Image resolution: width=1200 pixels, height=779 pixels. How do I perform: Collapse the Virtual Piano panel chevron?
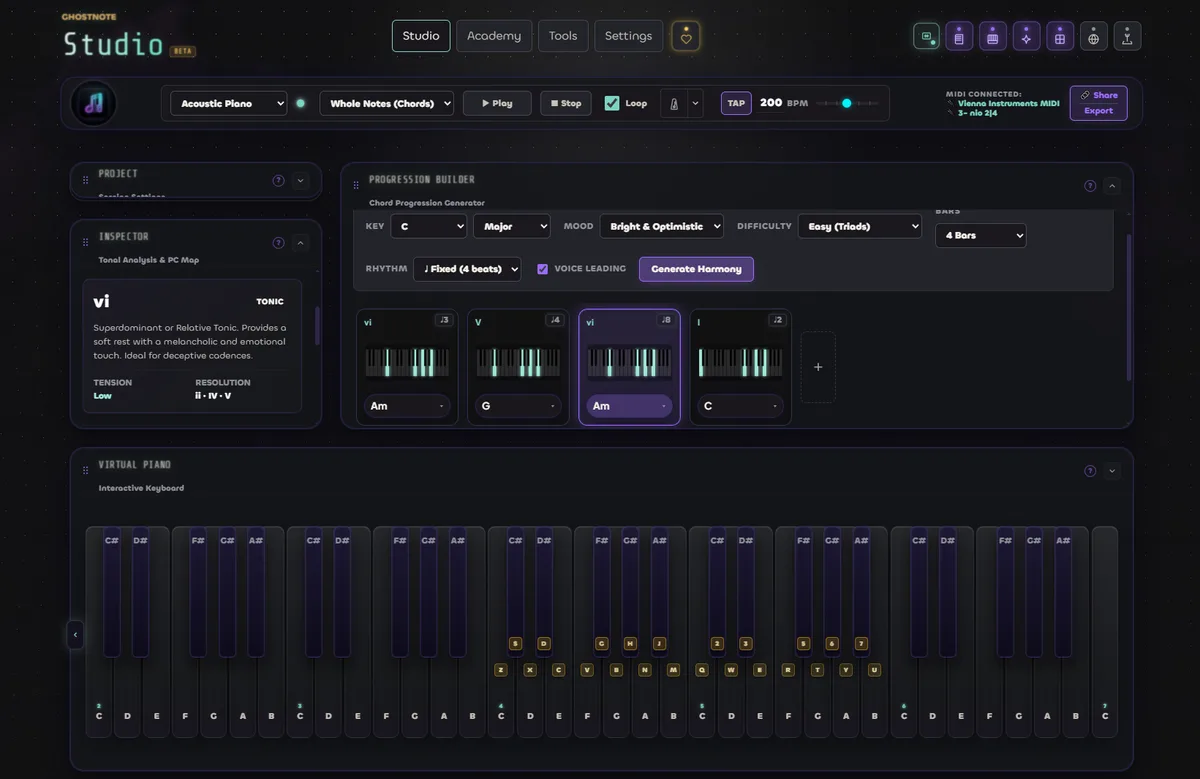click(x=1112, y=471)
